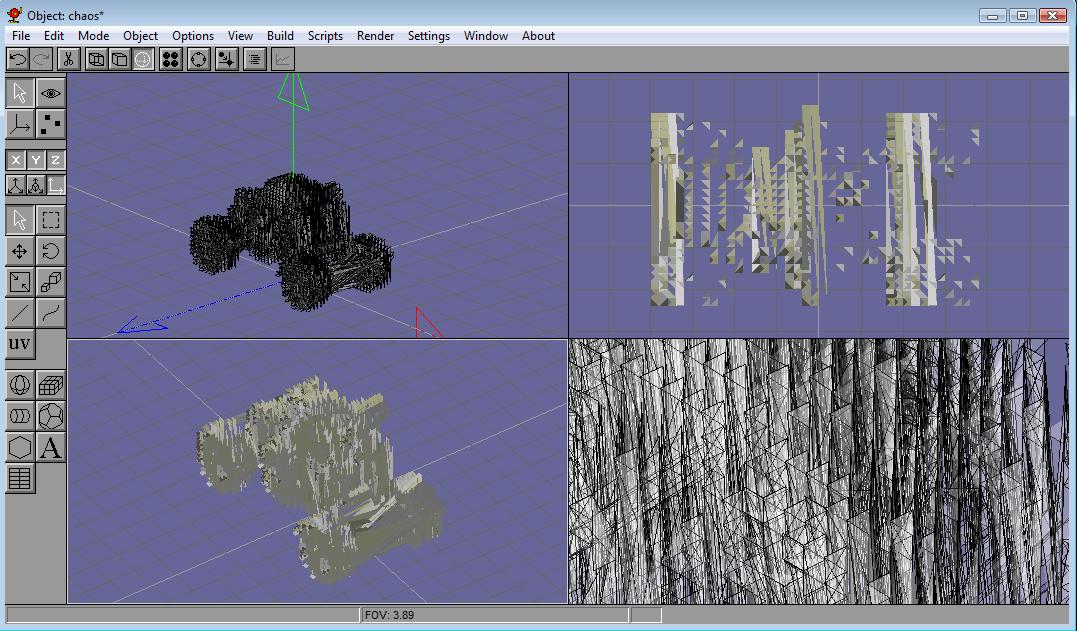Viewport: 1077px width, 631px height.
Task: Activate the UV texture tool
Action: click(19, 344)
